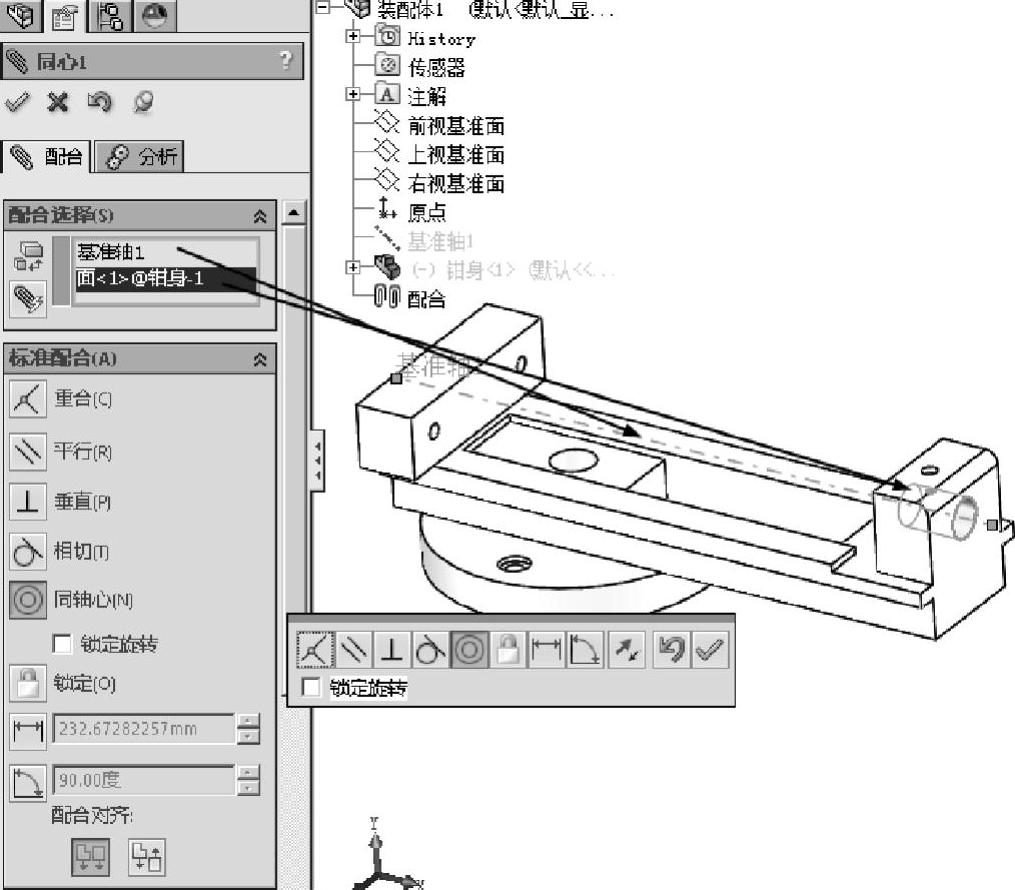
Task: Select 上视基准面 in the feature tree
Action: (456, 155)
